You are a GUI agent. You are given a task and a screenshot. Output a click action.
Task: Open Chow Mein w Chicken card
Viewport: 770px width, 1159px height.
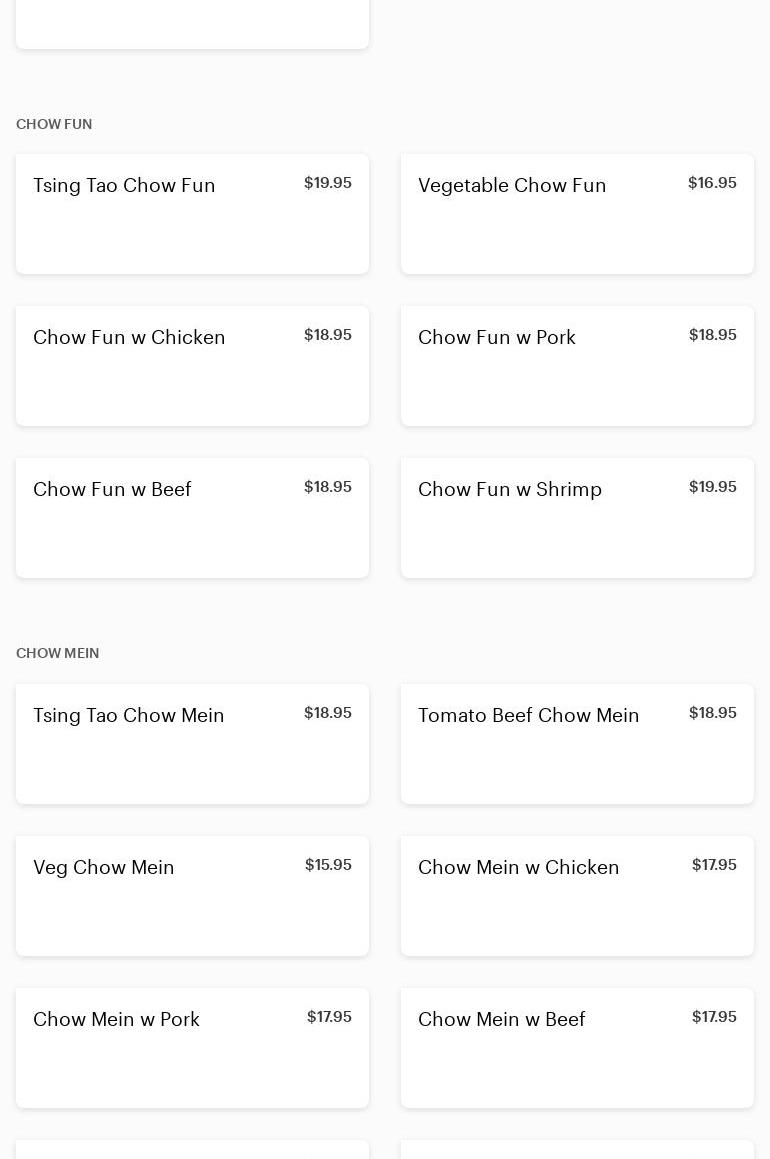click(577, 895)
